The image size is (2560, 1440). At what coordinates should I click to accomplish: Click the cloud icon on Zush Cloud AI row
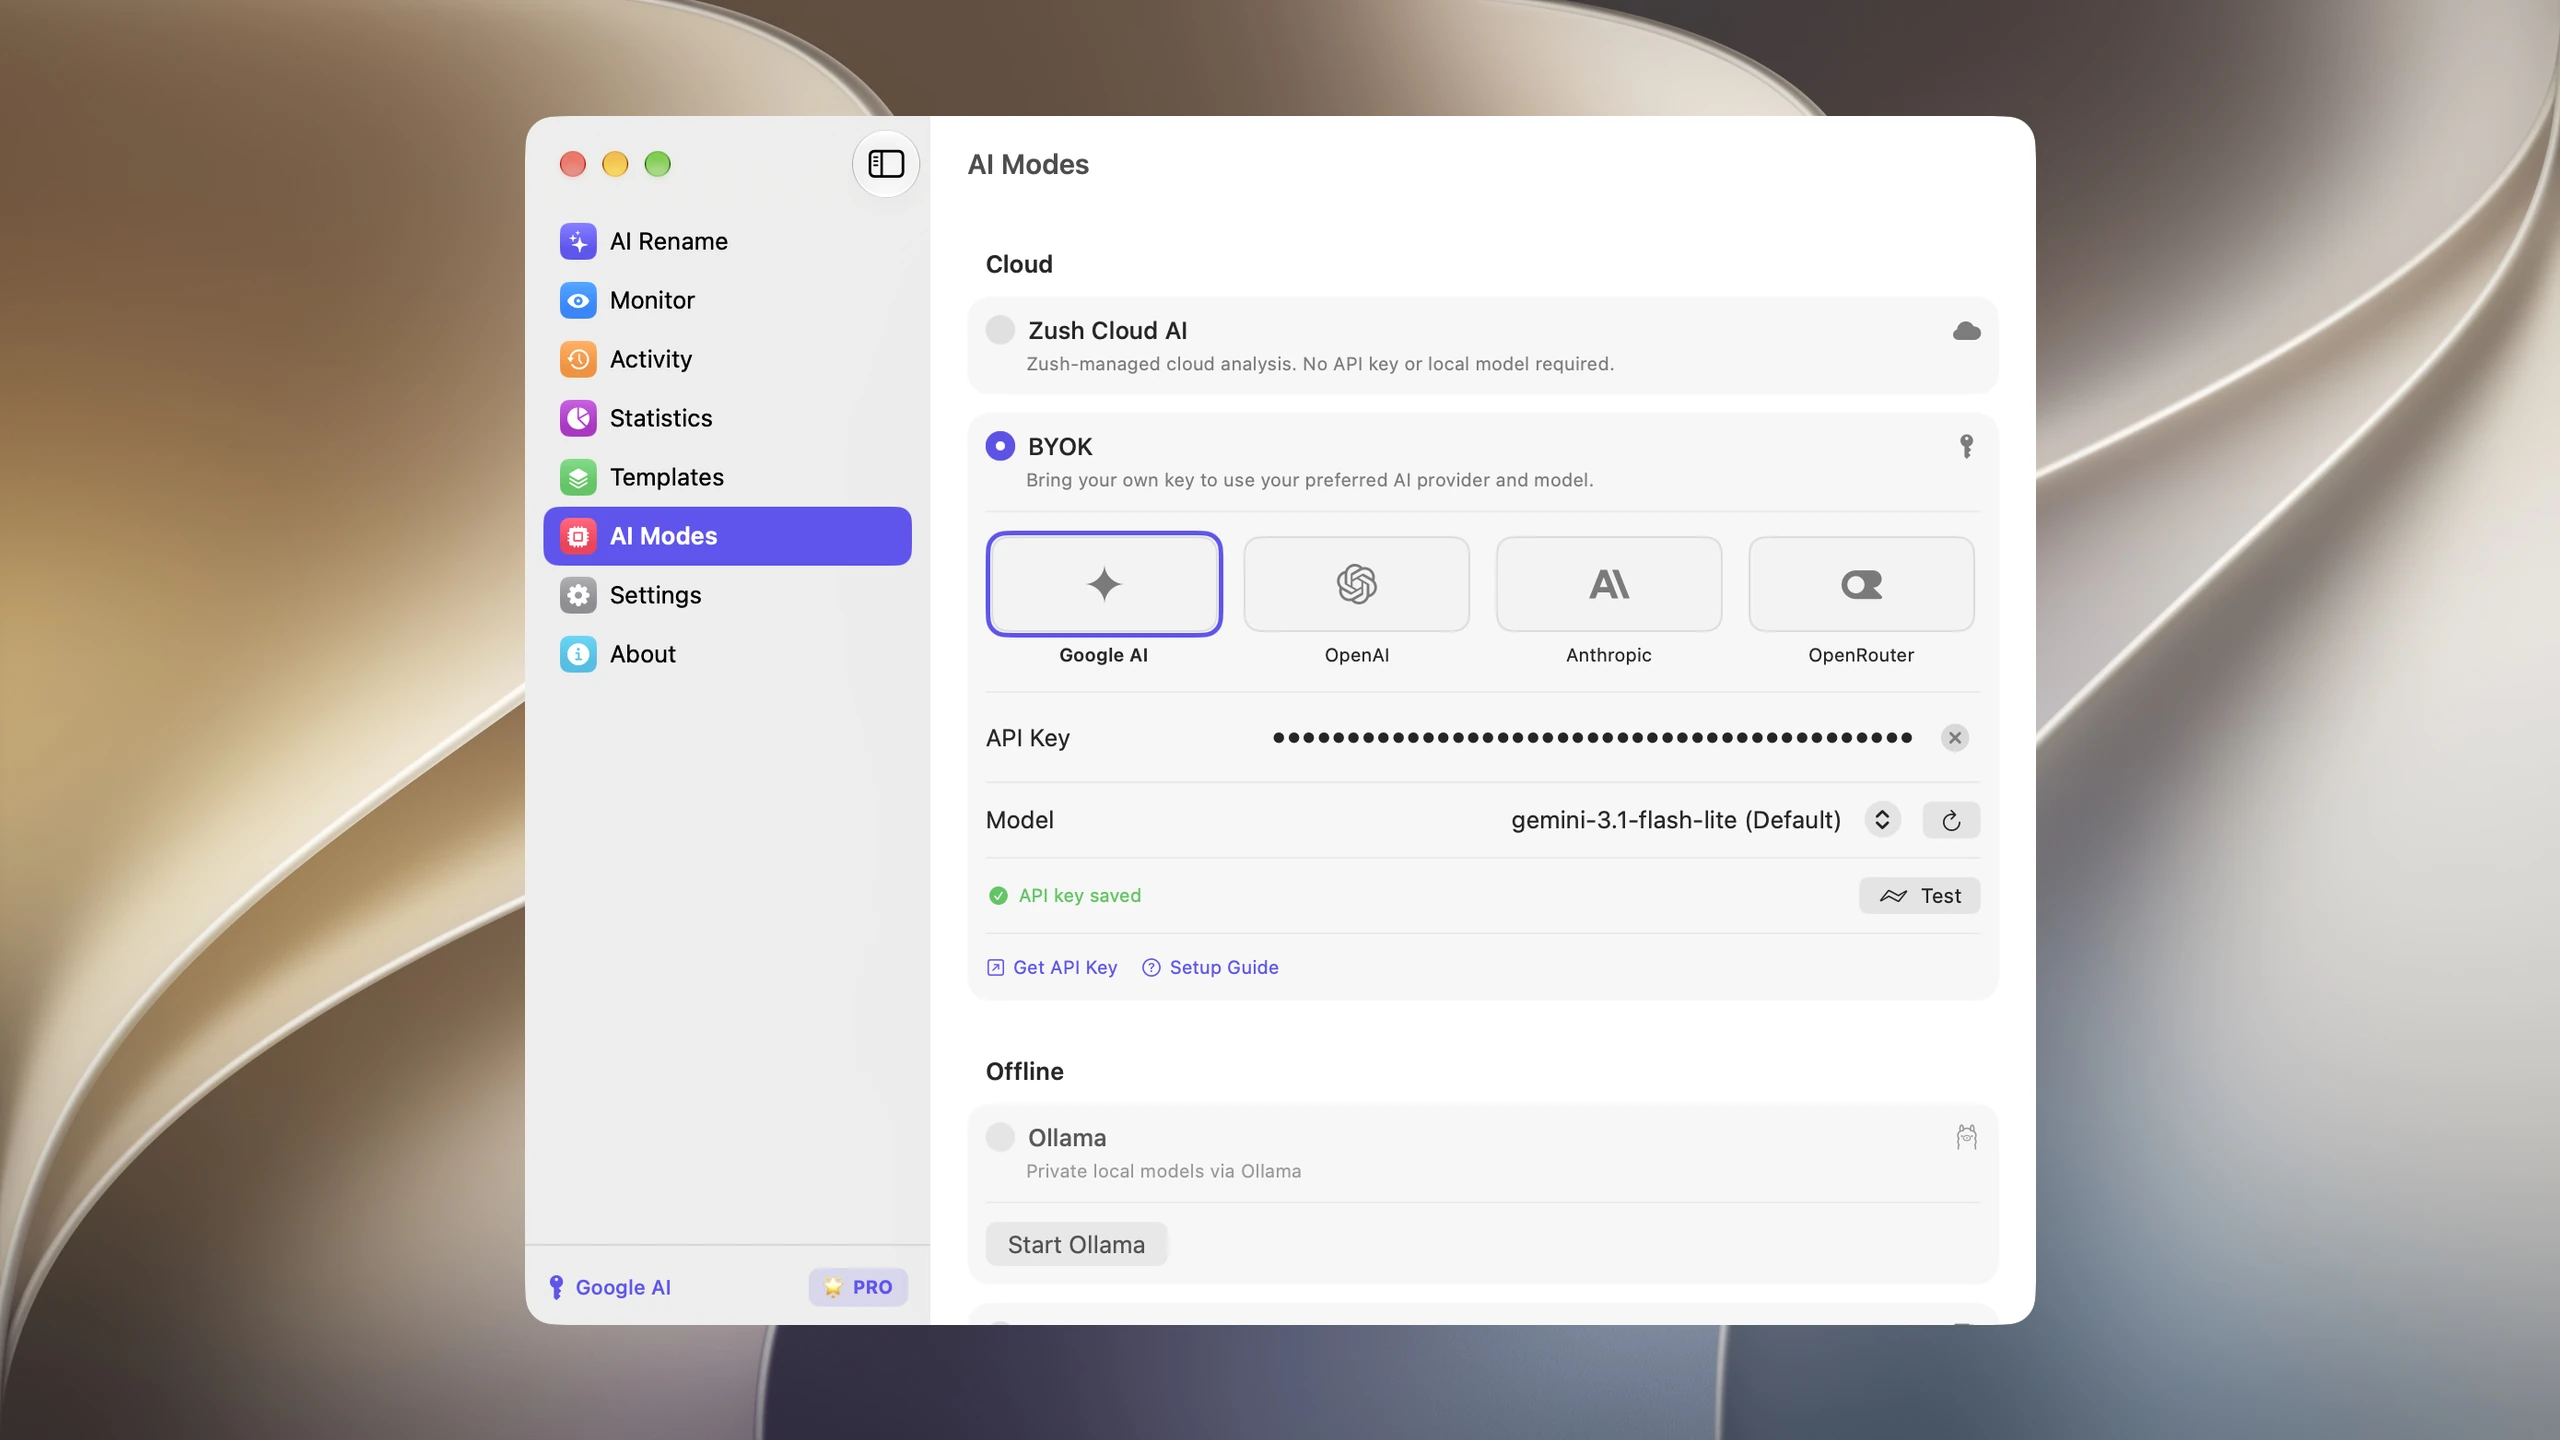1966,331
